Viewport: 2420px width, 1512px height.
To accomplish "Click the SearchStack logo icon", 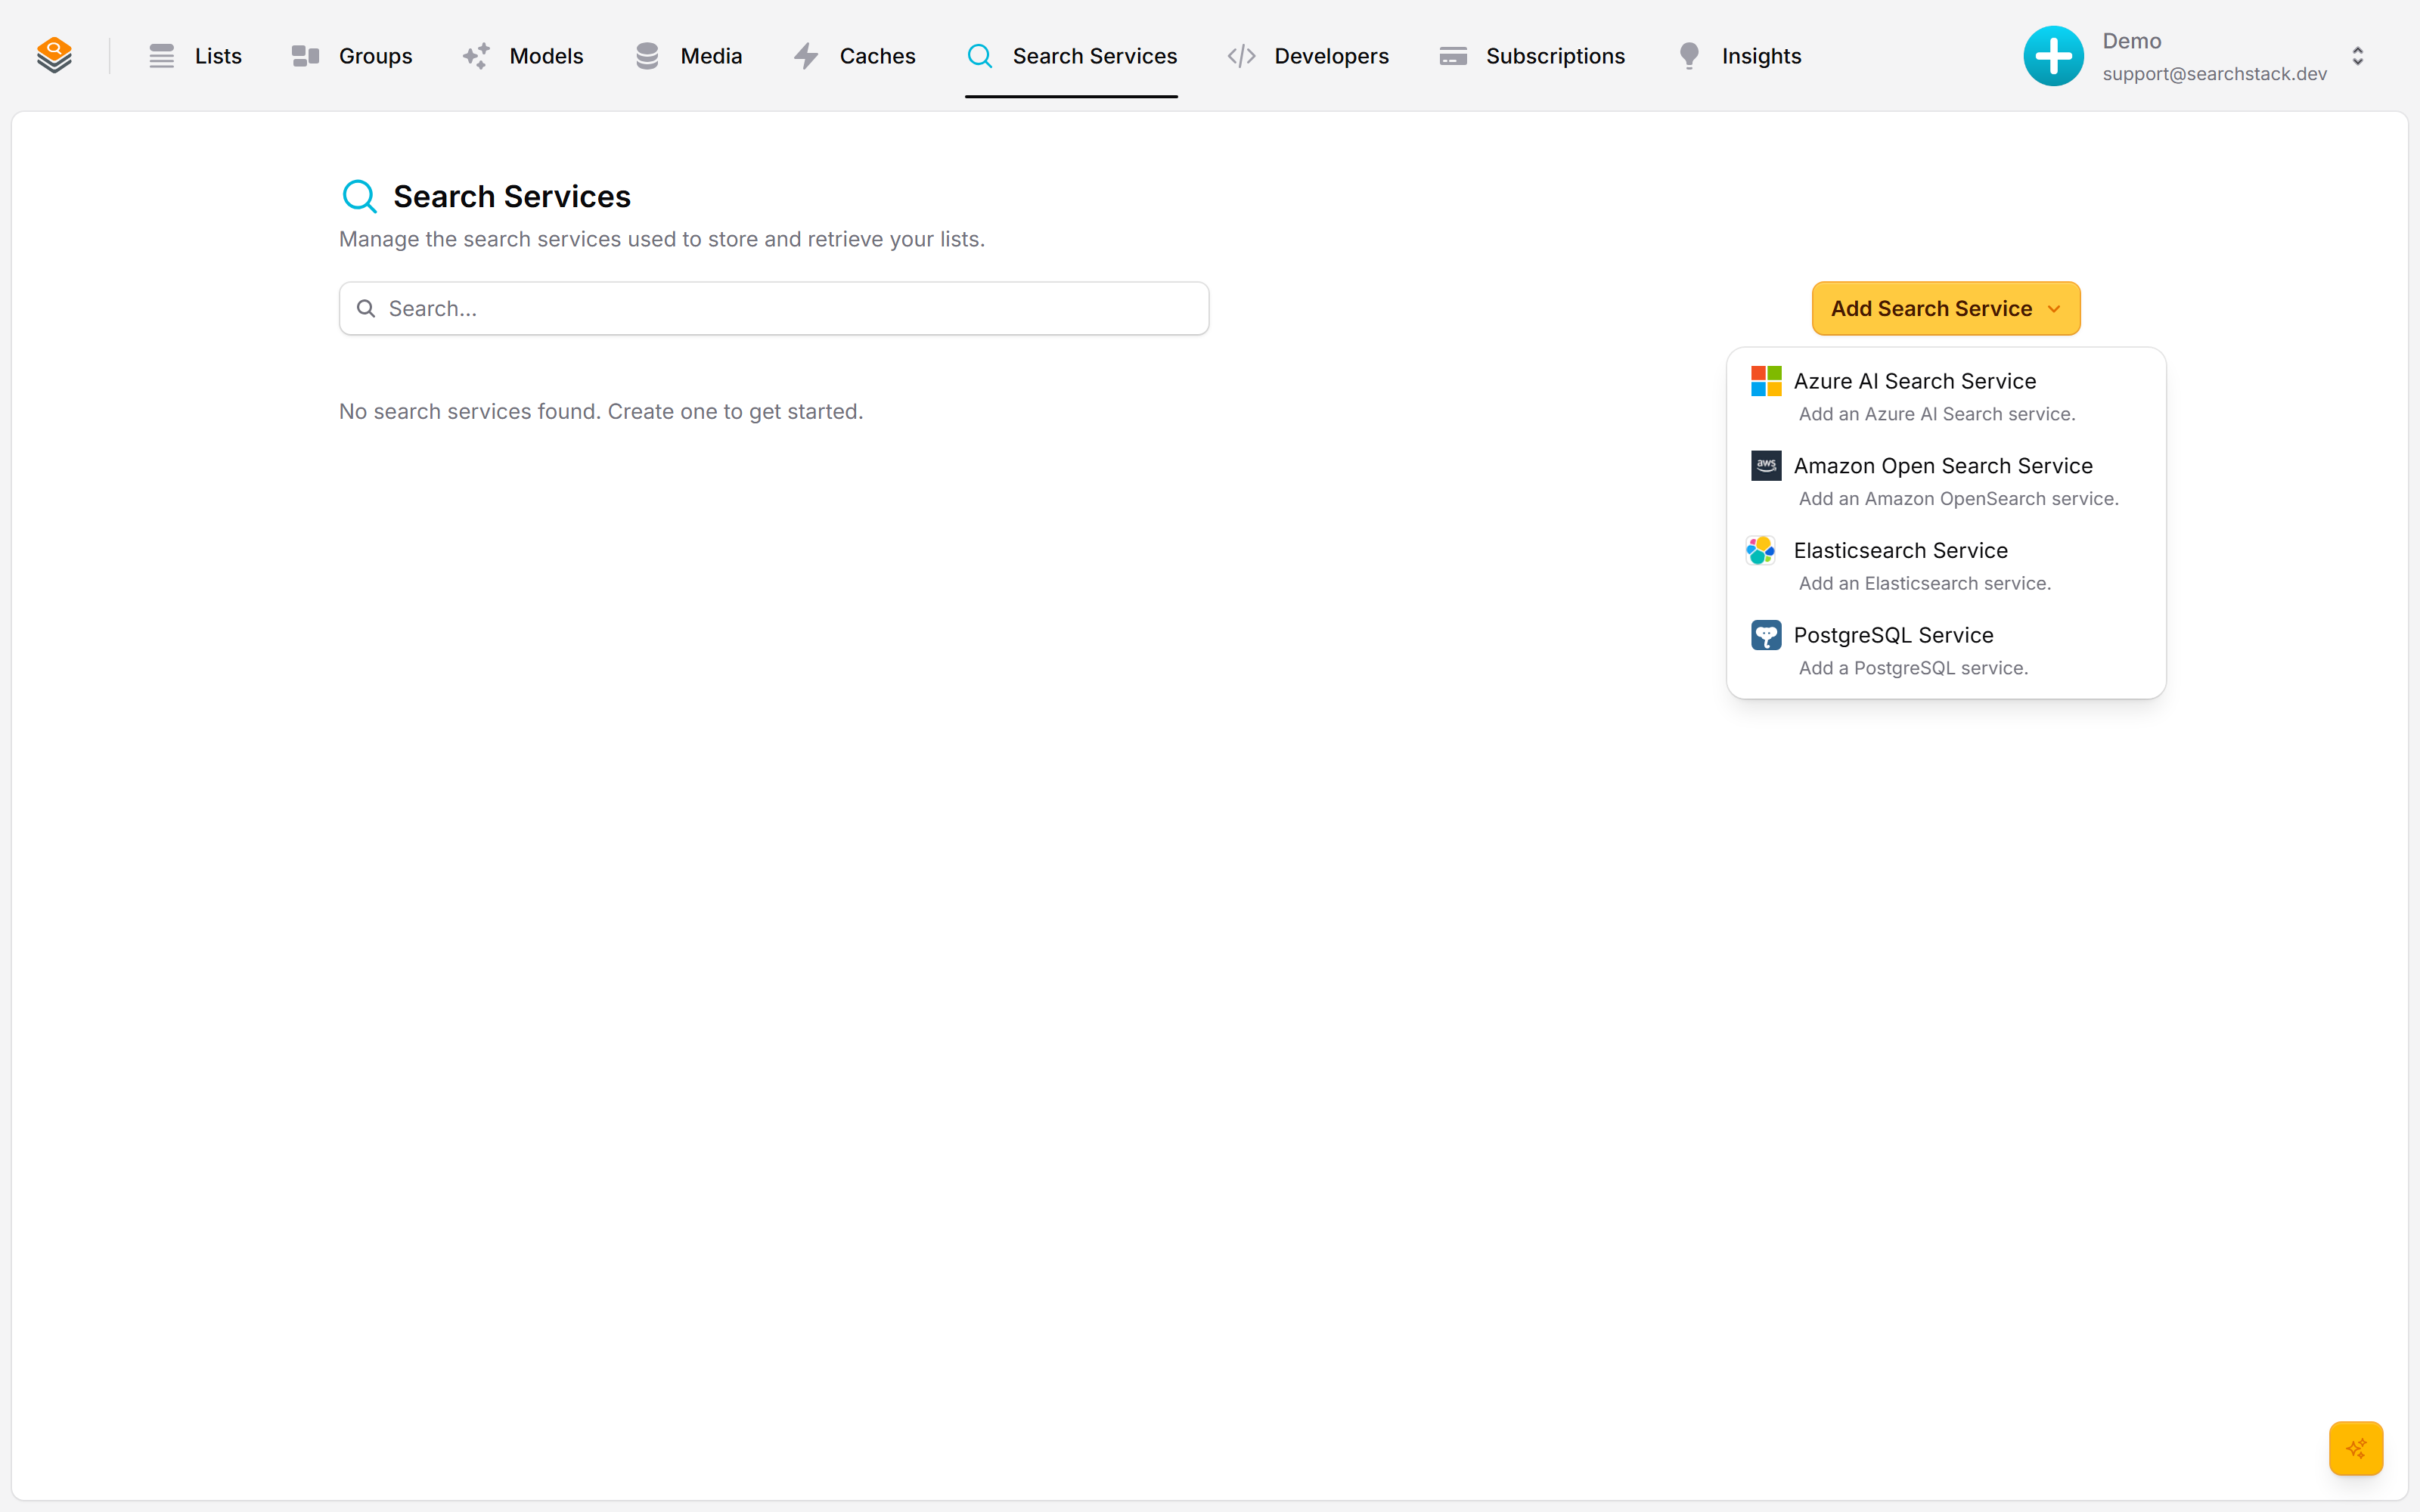I will coord(54,55).
